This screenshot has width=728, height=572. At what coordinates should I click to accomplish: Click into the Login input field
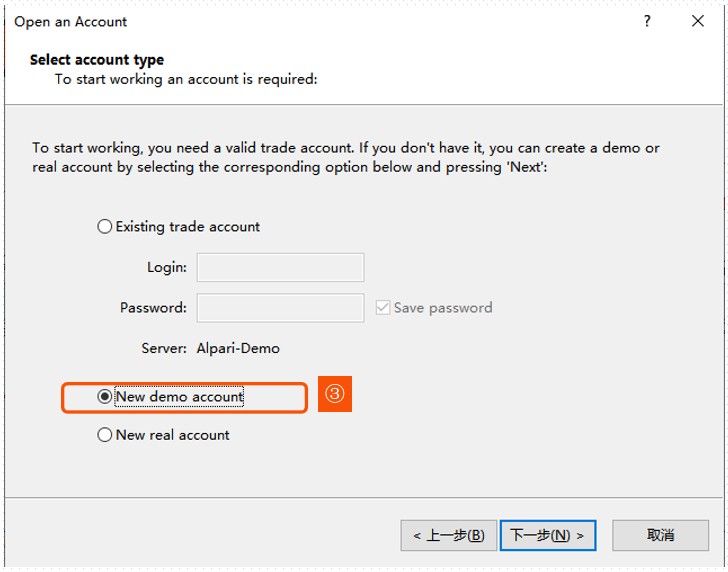(280, 267)
